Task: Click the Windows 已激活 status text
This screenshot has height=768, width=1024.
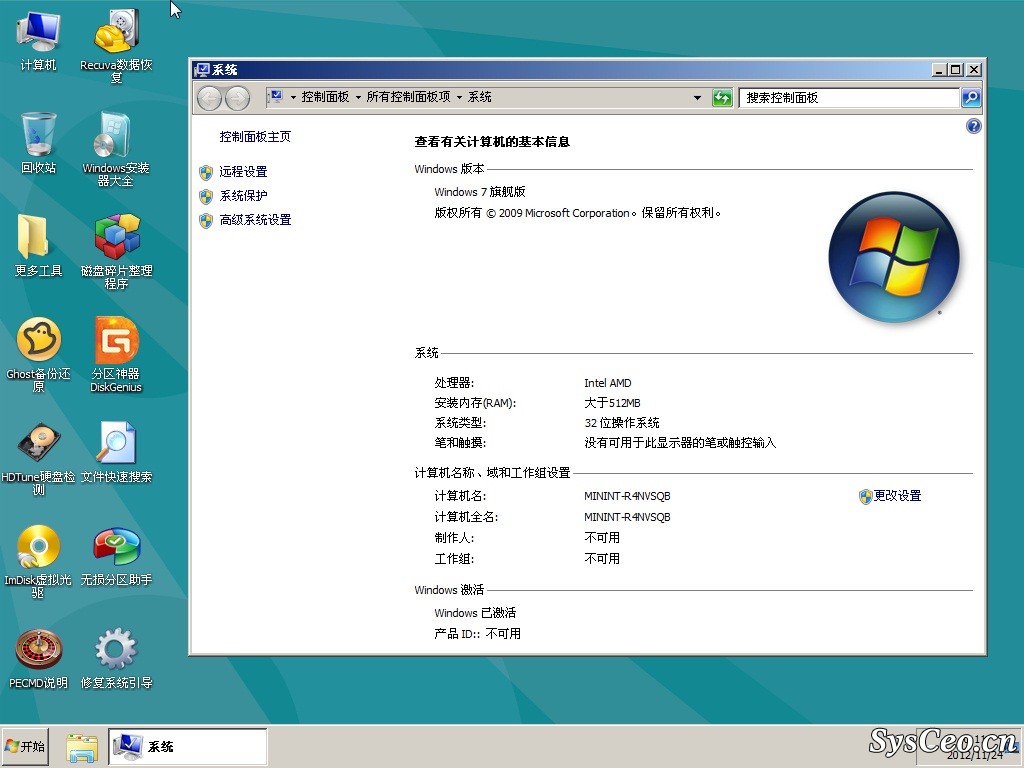Action: tap(475, 613)
